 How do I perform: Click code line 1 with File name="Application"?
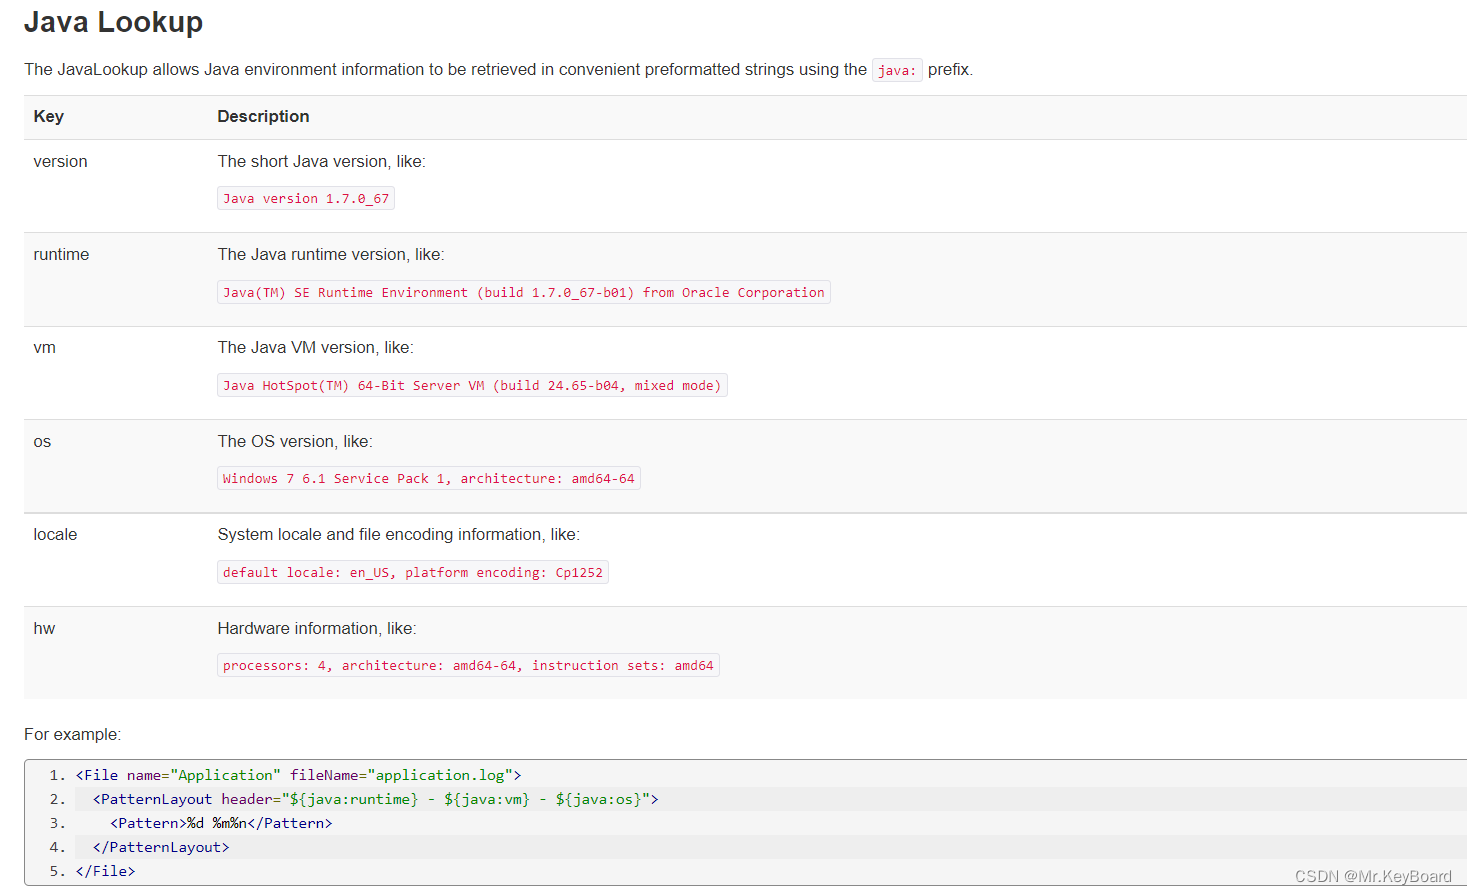(298, 775)
